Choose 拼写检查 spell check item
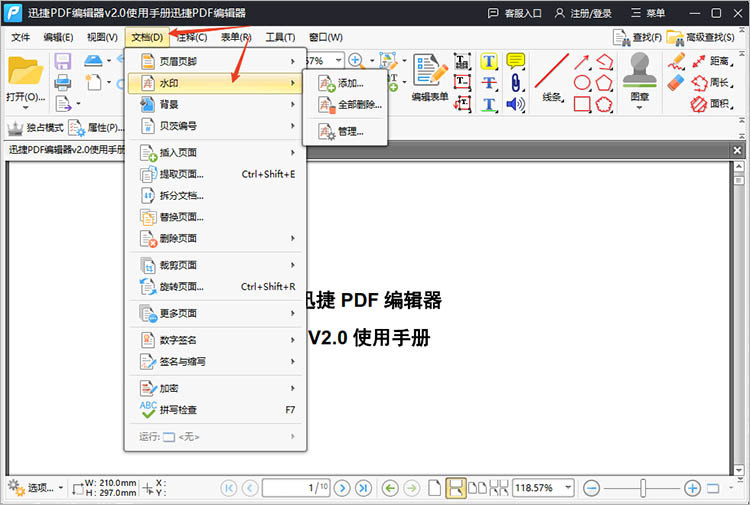750x505 pixels. [x=215, y=410]
